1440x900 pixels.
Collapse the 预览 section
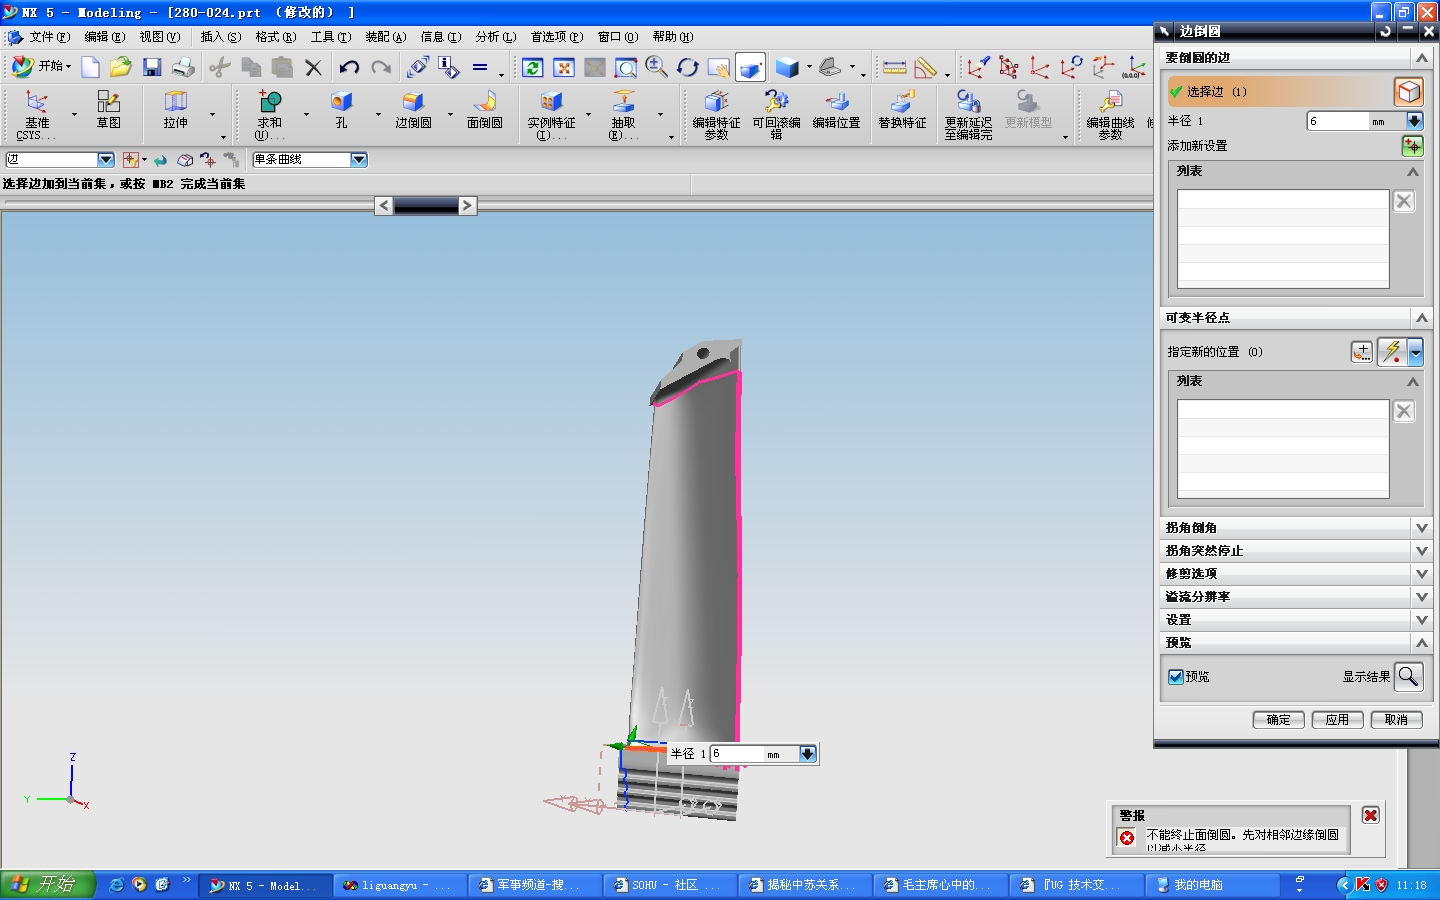pos(1421,643)
